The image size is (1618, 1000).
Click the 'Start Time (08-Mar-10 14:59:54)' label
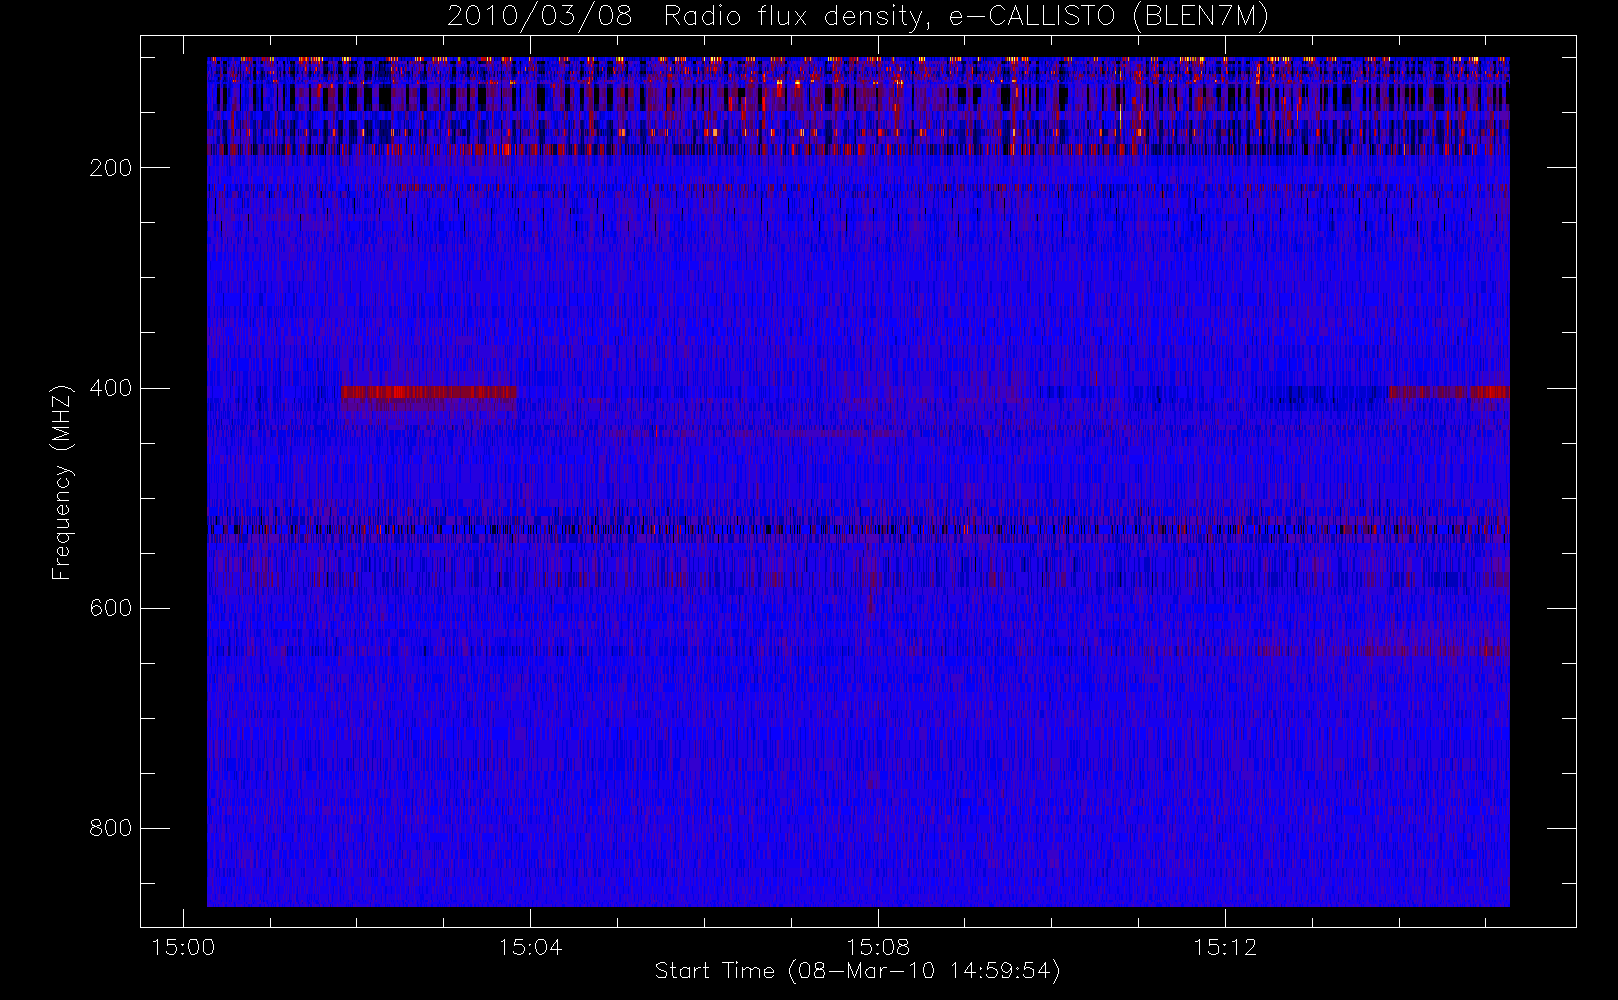coord(857,971)
